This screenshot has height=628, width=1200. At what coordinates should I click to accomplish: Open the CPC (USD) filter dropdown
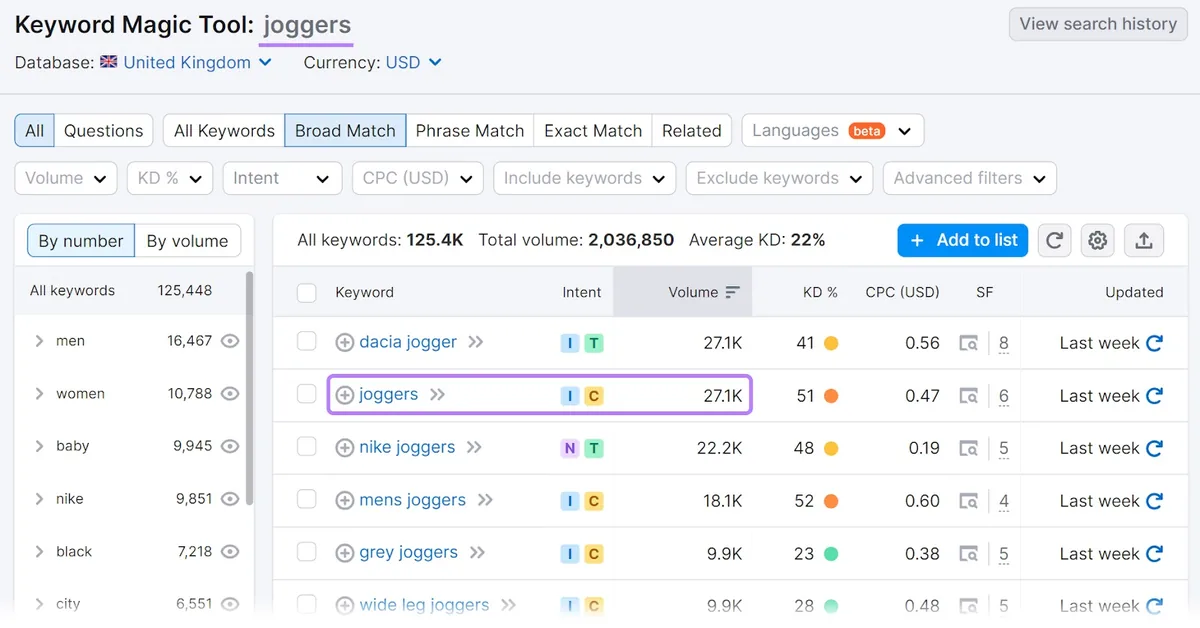[418, 178]
